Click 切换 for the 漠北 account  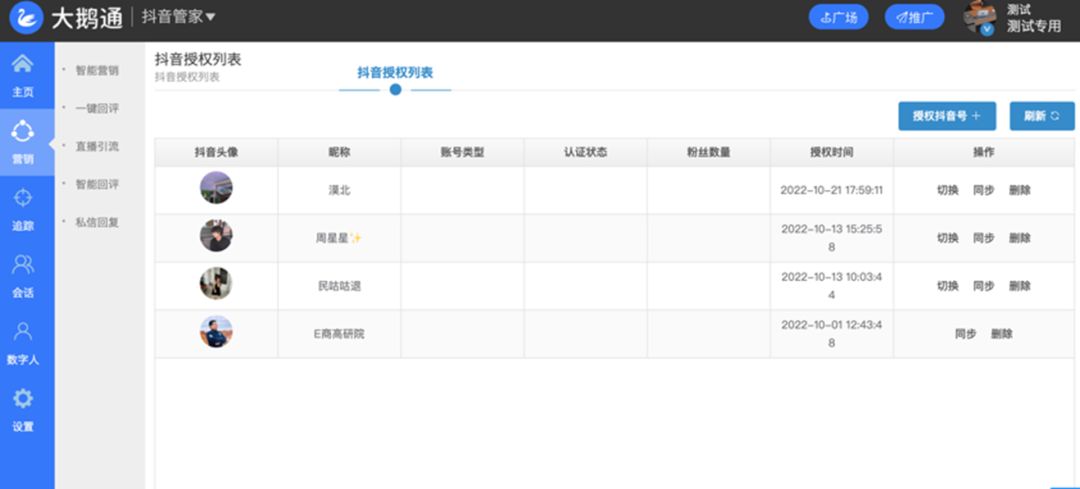pyautogui.click(x=948, y=190)
